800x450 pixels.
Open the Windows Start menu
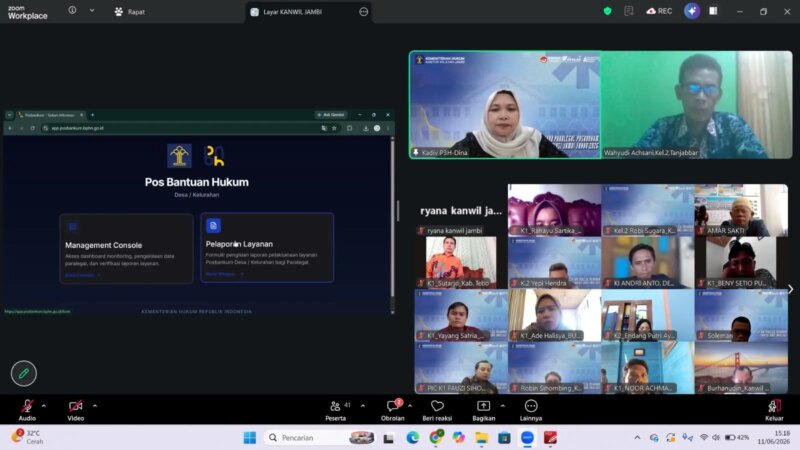249,438
